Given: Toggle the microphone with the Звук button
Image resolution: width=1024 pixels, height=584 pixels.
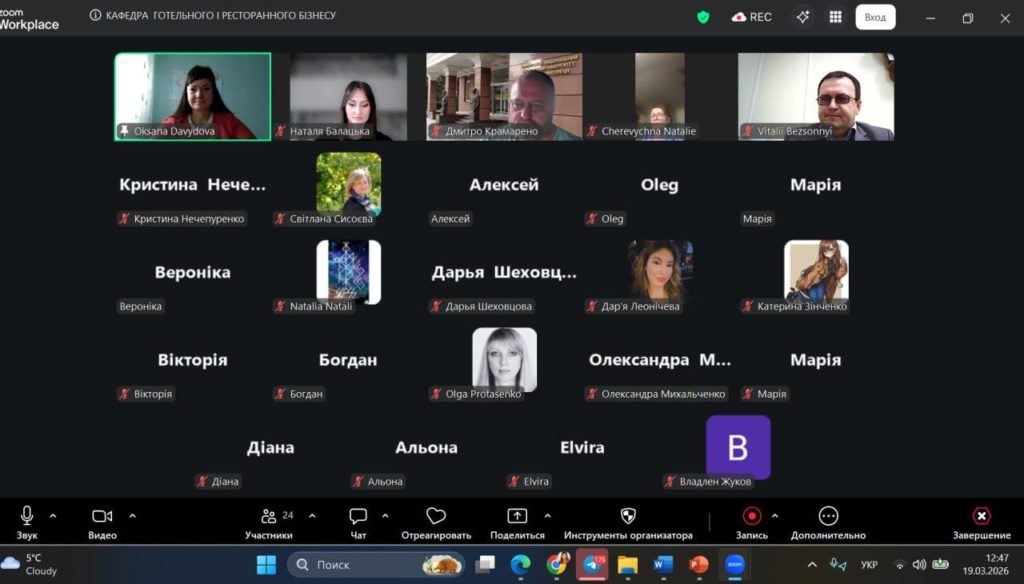Looking at the screenshot, I should [x=27, y=521].
